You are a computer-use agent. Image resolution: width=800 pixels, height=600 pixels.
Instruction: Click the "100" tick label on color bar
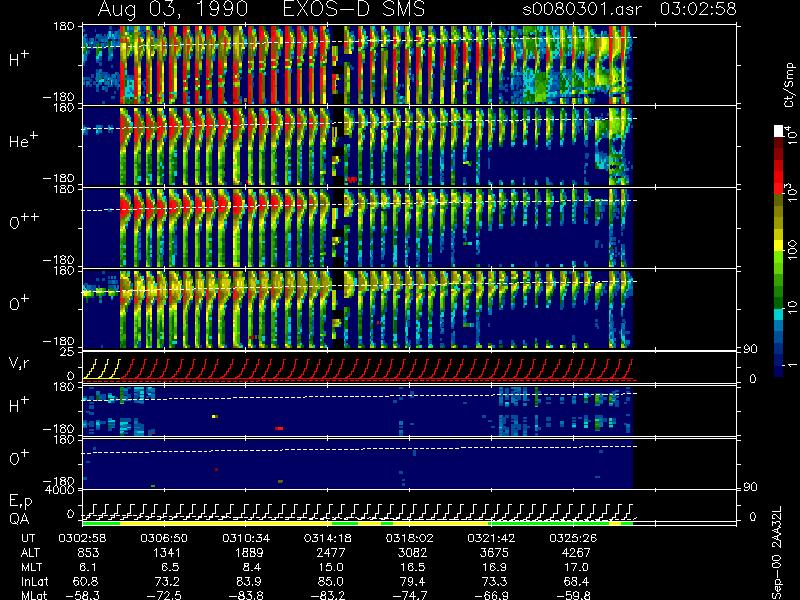tap(792, 249)
